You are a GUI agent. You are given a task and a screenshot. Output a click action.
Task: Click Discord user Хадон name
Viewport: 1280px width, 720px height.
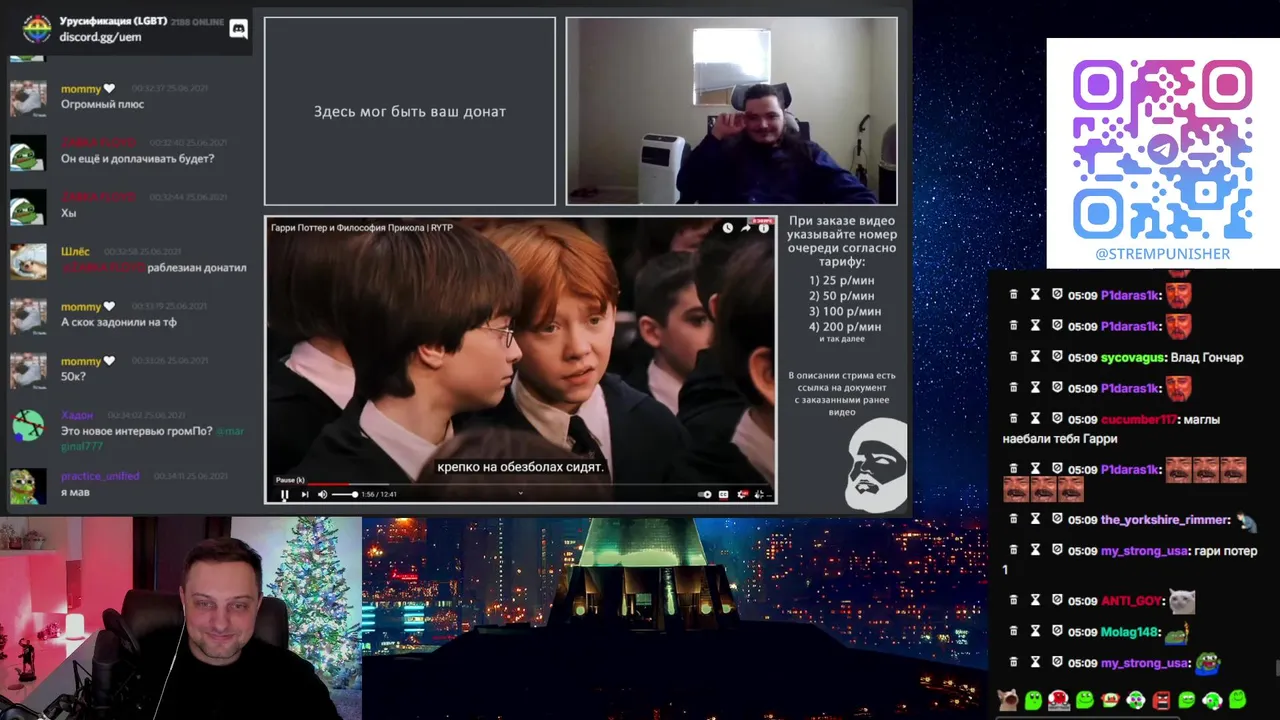(77, 415)
